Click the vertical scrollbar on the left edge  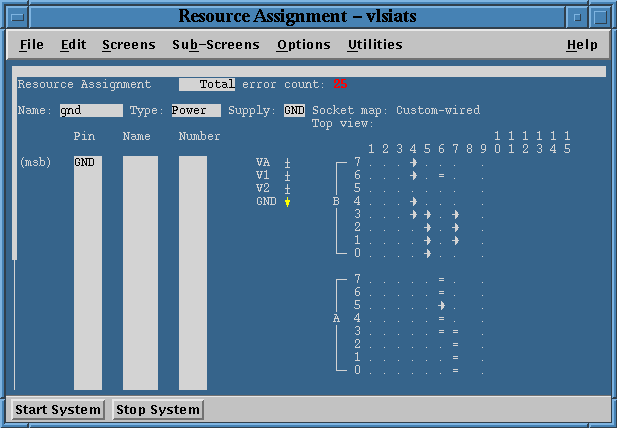click(x=15, y=228)
